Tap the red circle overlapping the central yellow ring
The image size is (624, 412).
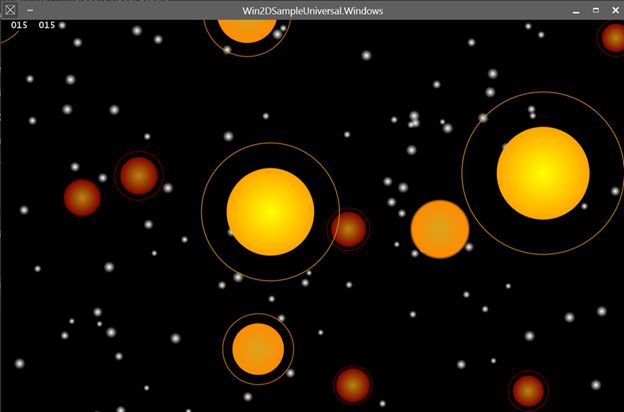(x=348, y=229)
